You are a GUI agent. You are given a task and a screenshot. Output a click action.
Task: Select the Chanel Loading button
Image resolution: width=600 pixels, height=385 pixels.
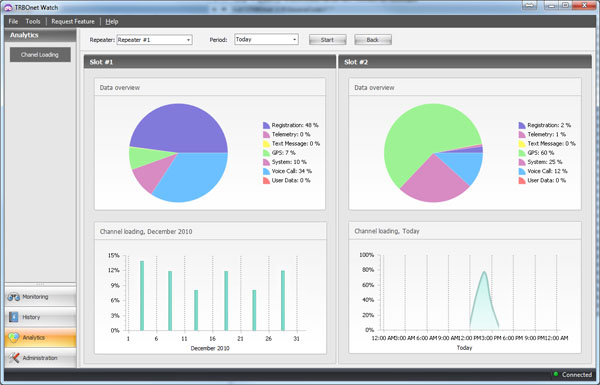pyautogui.click(x=40, y=54)
